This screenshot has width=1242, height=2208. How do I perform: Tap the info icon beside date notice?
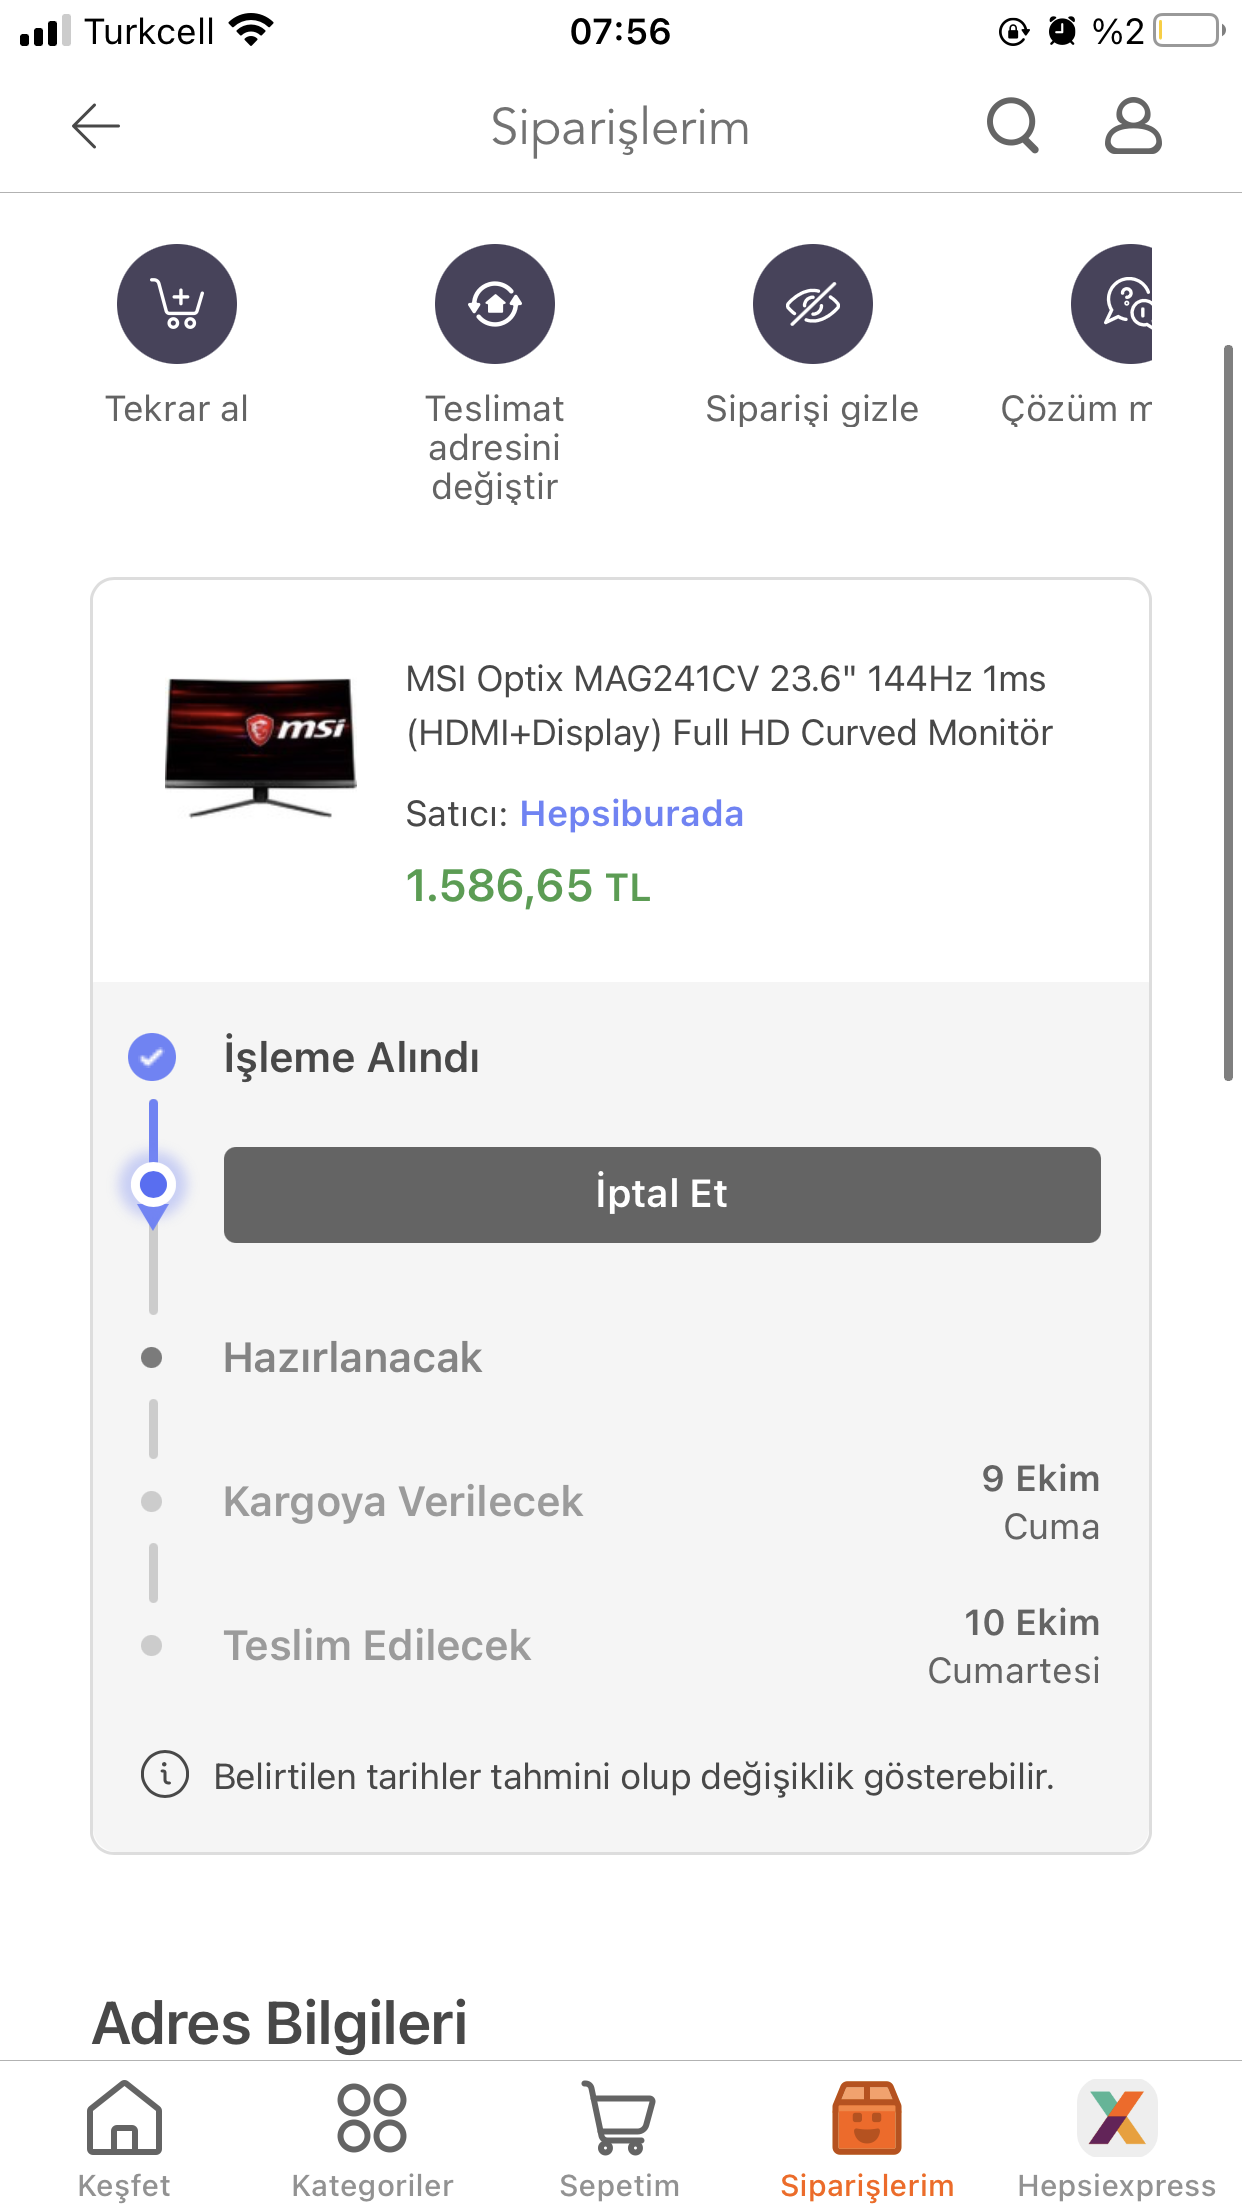pos(165,1775)
